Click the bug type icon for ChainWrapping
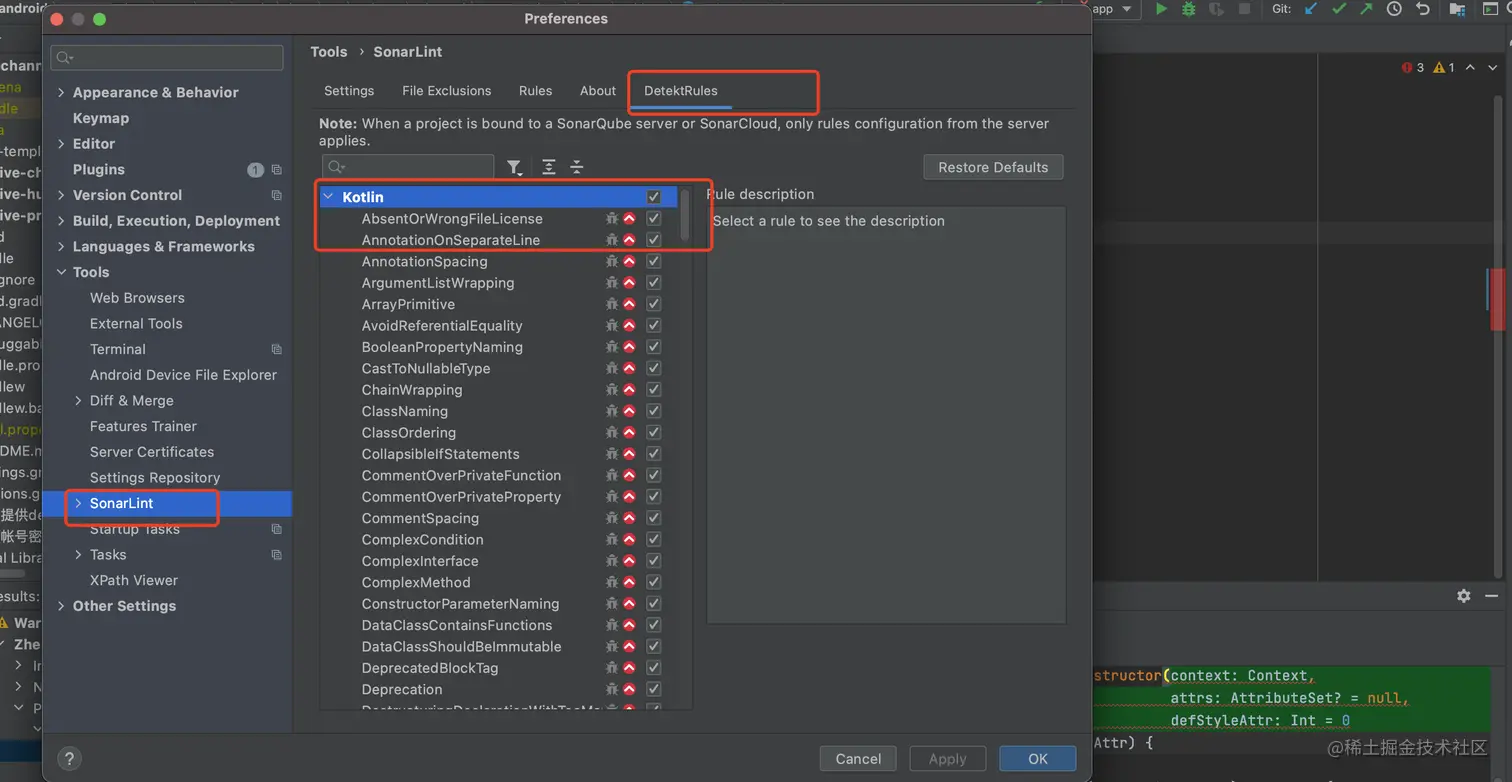 (612, 390)
